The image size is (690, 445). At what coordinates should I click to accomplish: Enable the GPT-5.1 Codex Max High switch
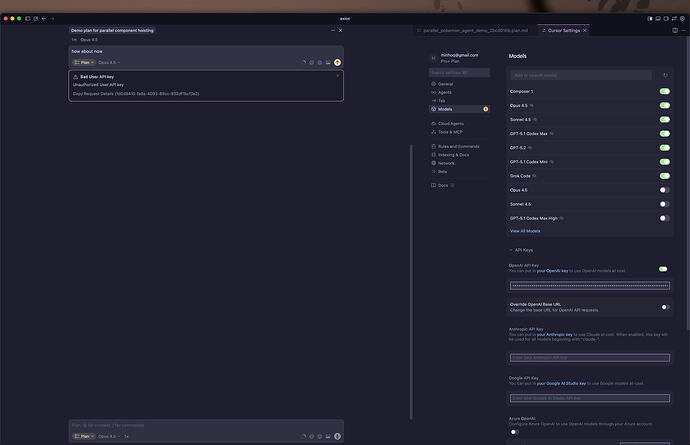click(664, 218)
